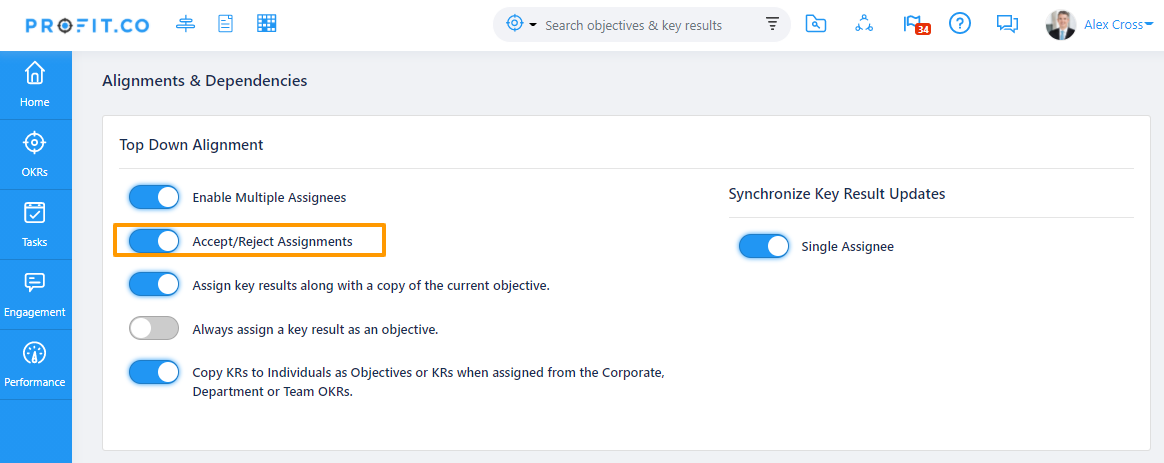The image size is (1164, 463).
Task: Enable Always assign key result as objective
Action: point(154,328)
